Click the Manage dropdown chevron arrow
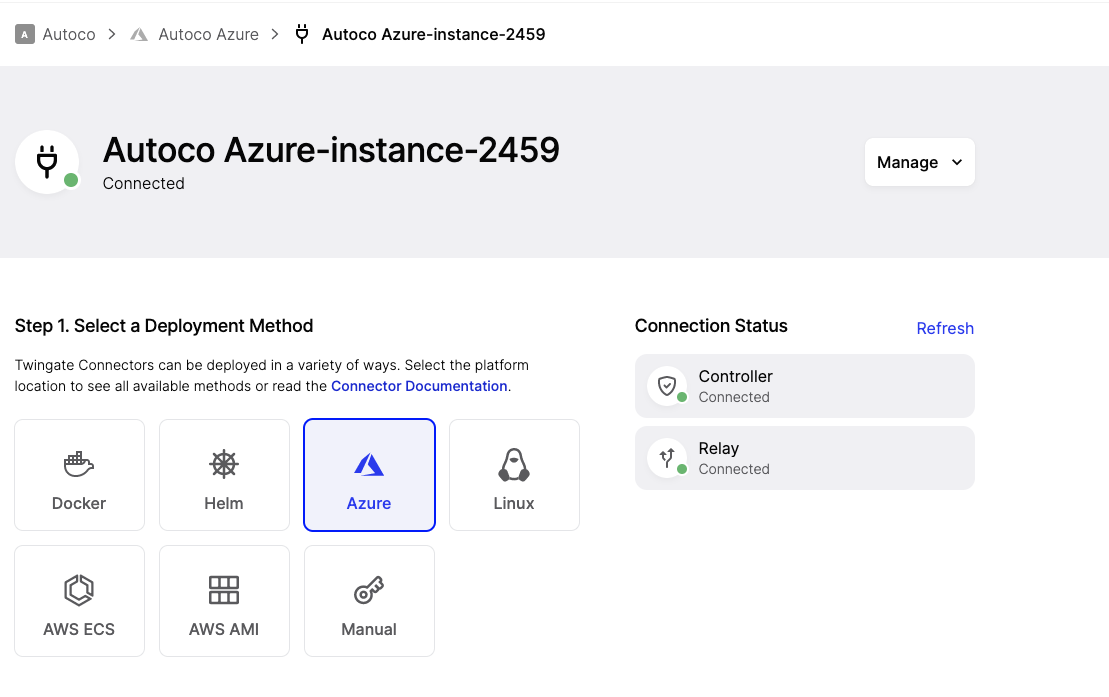Screen dimensions: 1109x697 [x=957, y=162]
